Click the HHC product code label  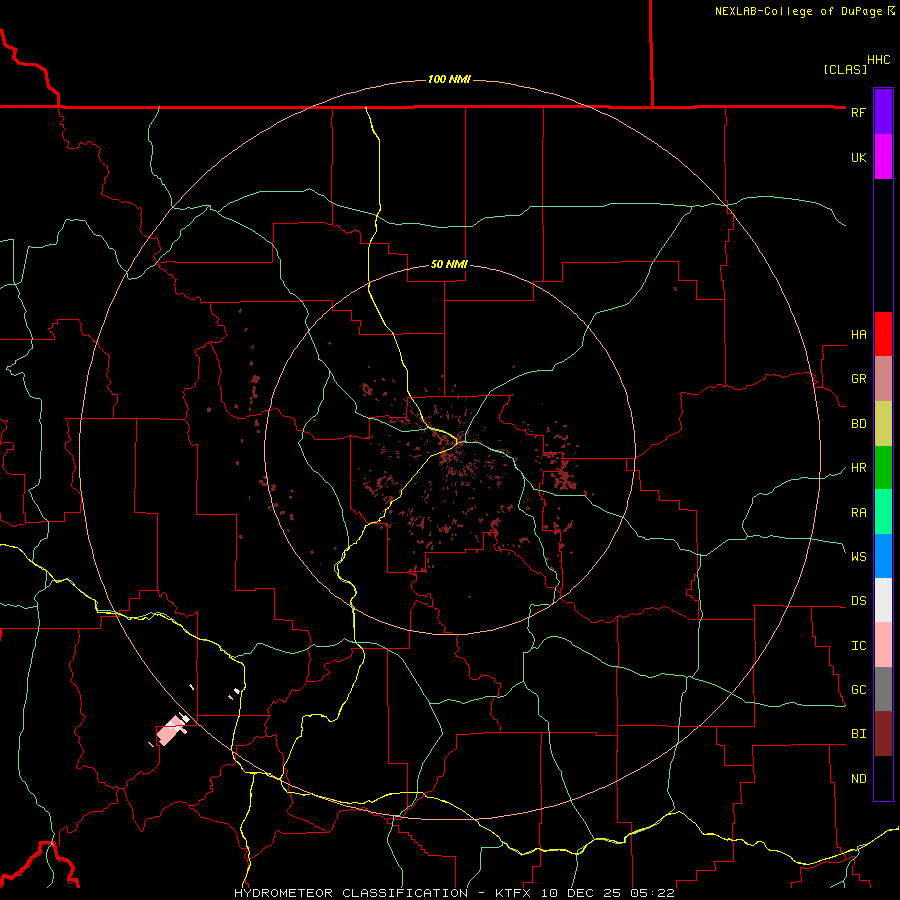[x=879, y=60]
